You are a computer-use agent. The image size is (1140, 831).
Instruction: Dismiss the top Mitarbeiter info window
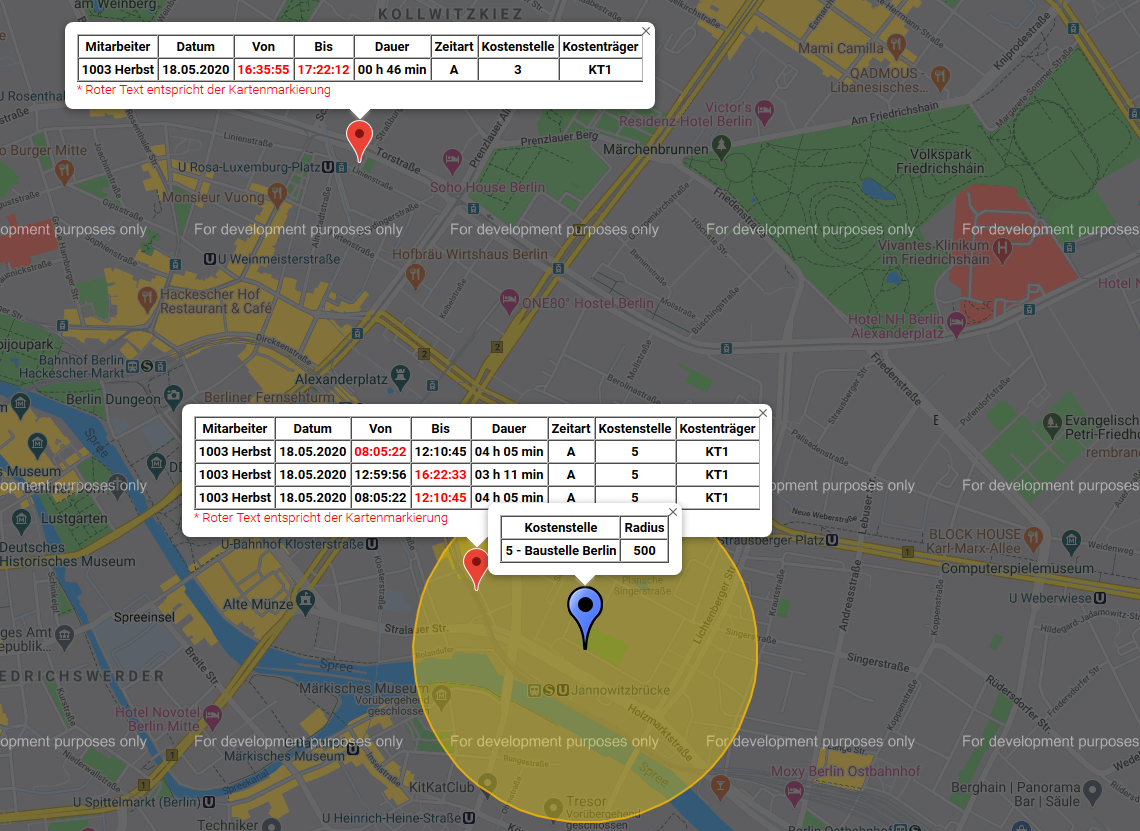click(x=646, y=31)
